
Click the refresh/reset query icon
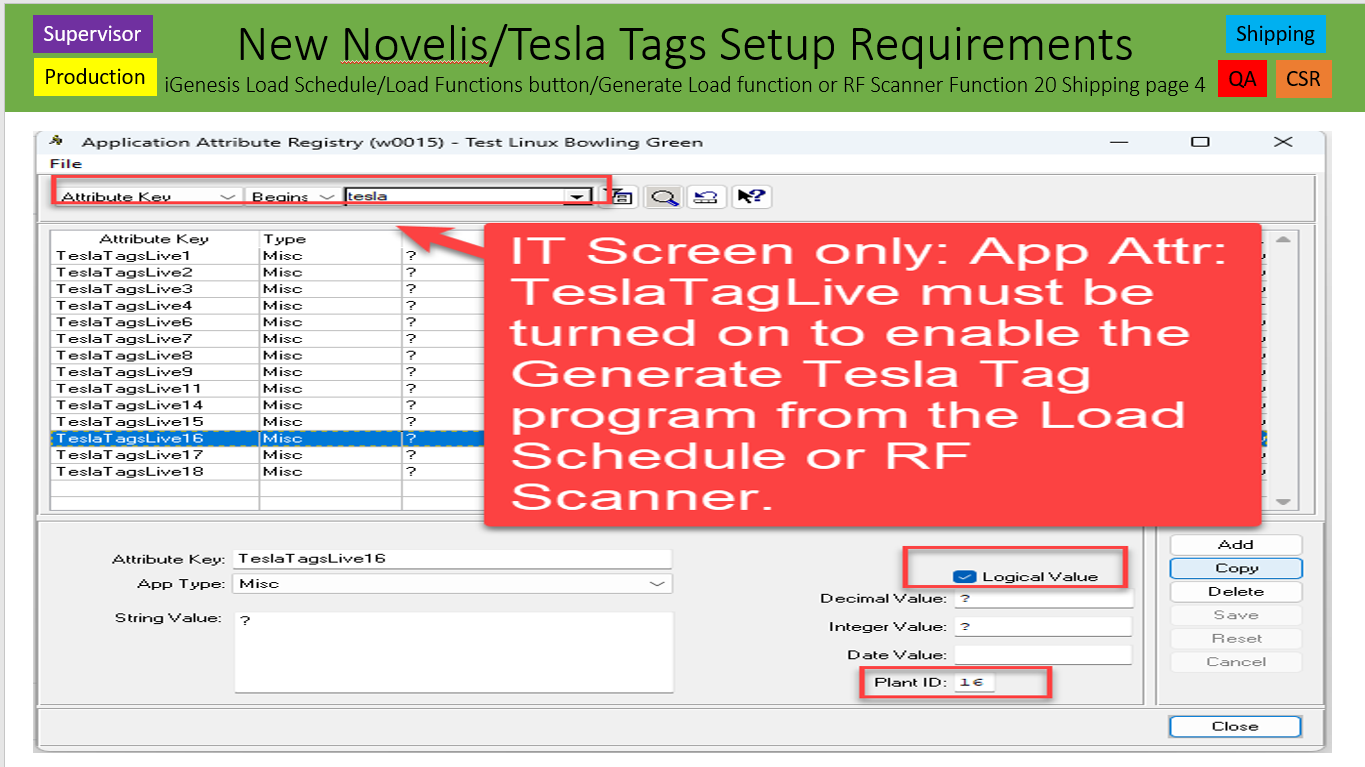click(x=706, y=196)
